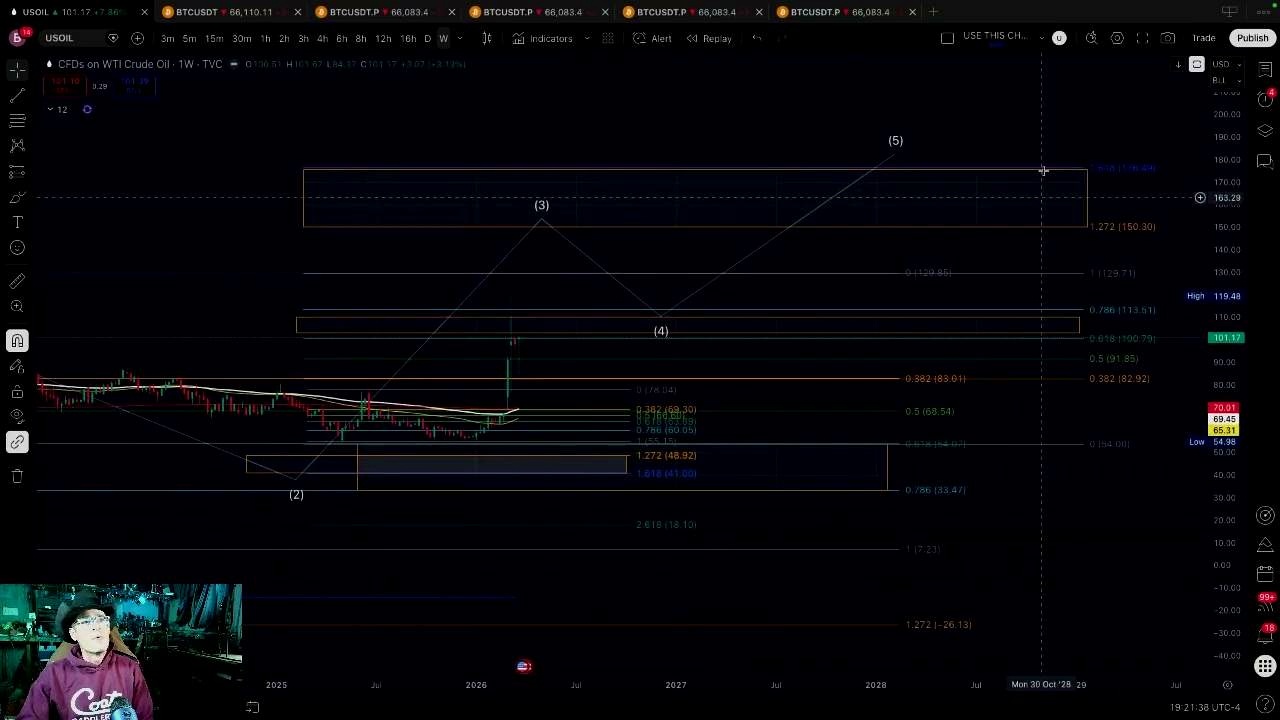Open a new tab with plus button
The height and width of the screenshot is (720, 1280).
tap(933, 12)
